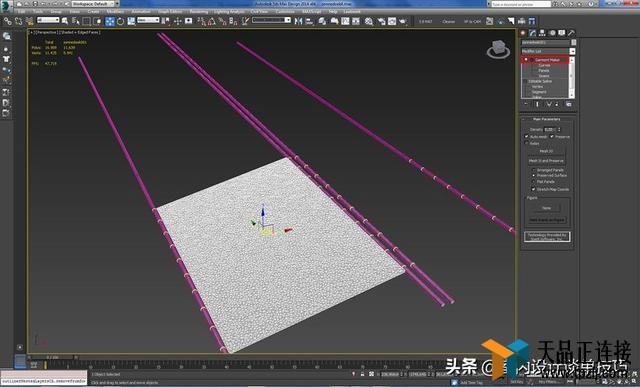Click the 3ds Max application logo button
Viewport: 640px width, 387px height.
(x=6, y=6)
